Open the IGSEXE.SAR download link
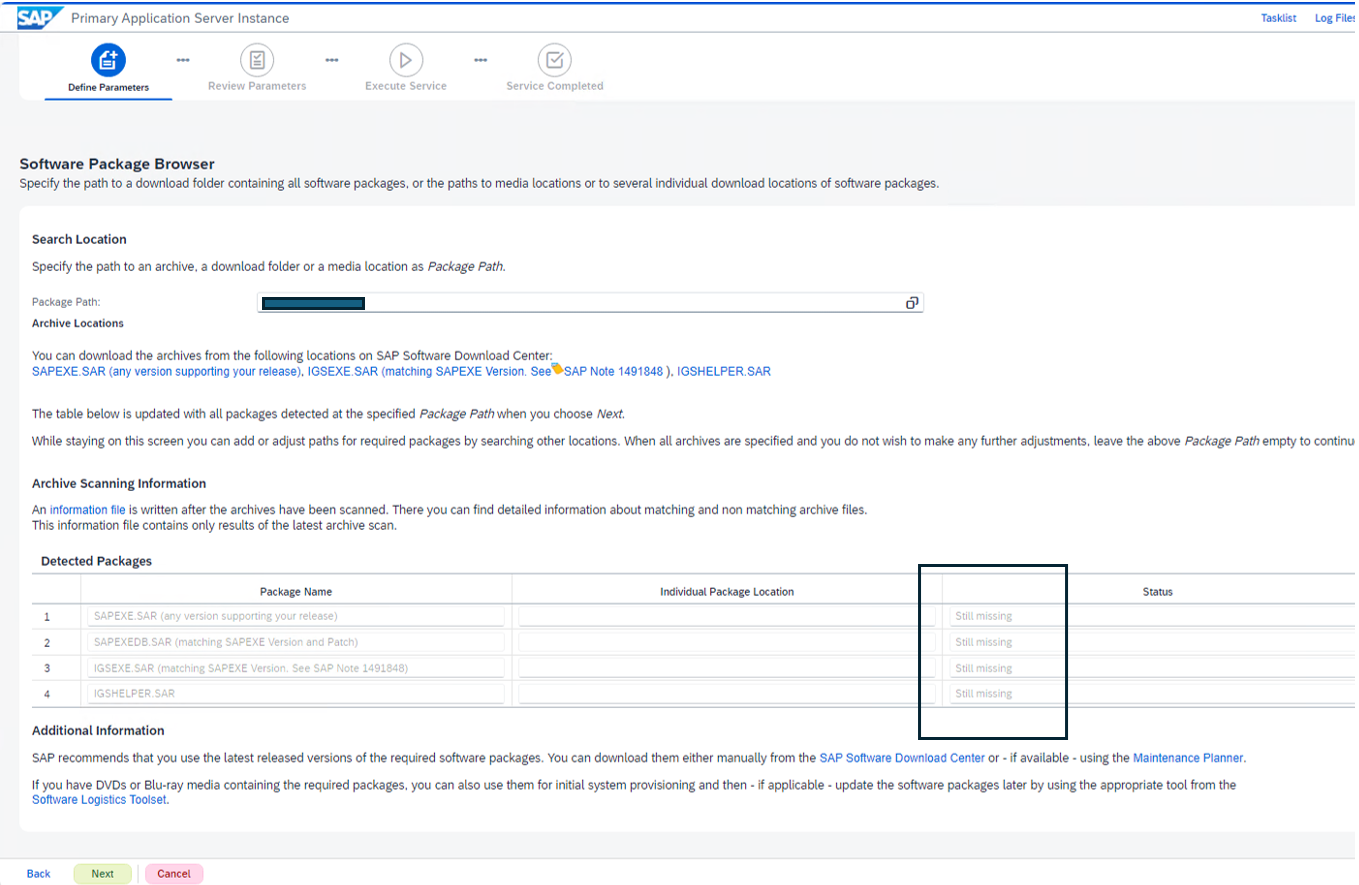Viewport: 1359px width, 885px height. (x=429, y=371)
